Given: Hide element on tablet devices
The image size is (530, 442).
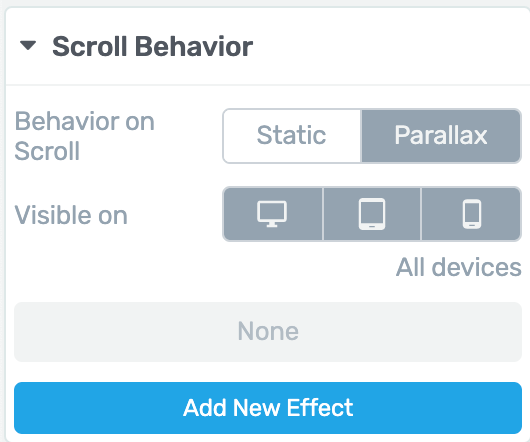Looking at the screenshot, I should click(x=372, y=214).
